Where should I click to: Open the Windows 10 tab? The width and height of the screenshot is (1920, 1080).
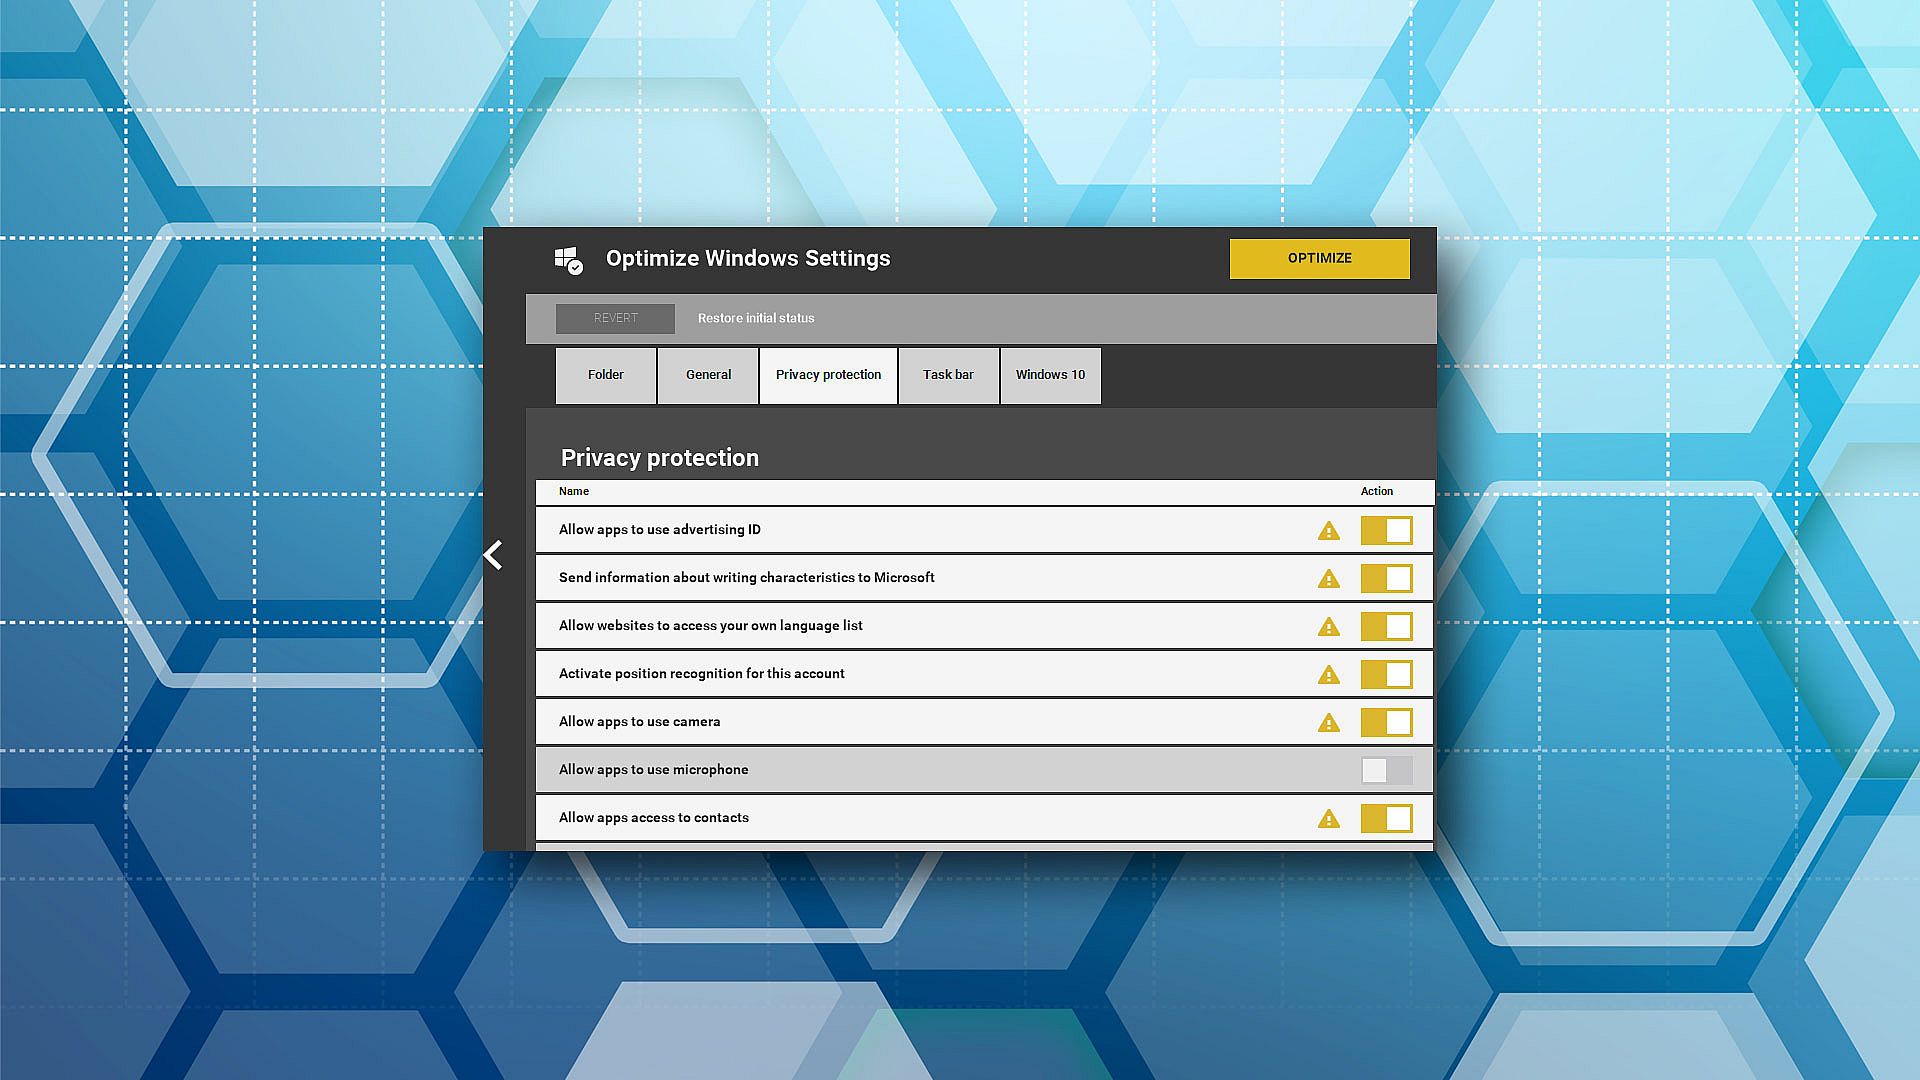click(x=1050, y=375)
